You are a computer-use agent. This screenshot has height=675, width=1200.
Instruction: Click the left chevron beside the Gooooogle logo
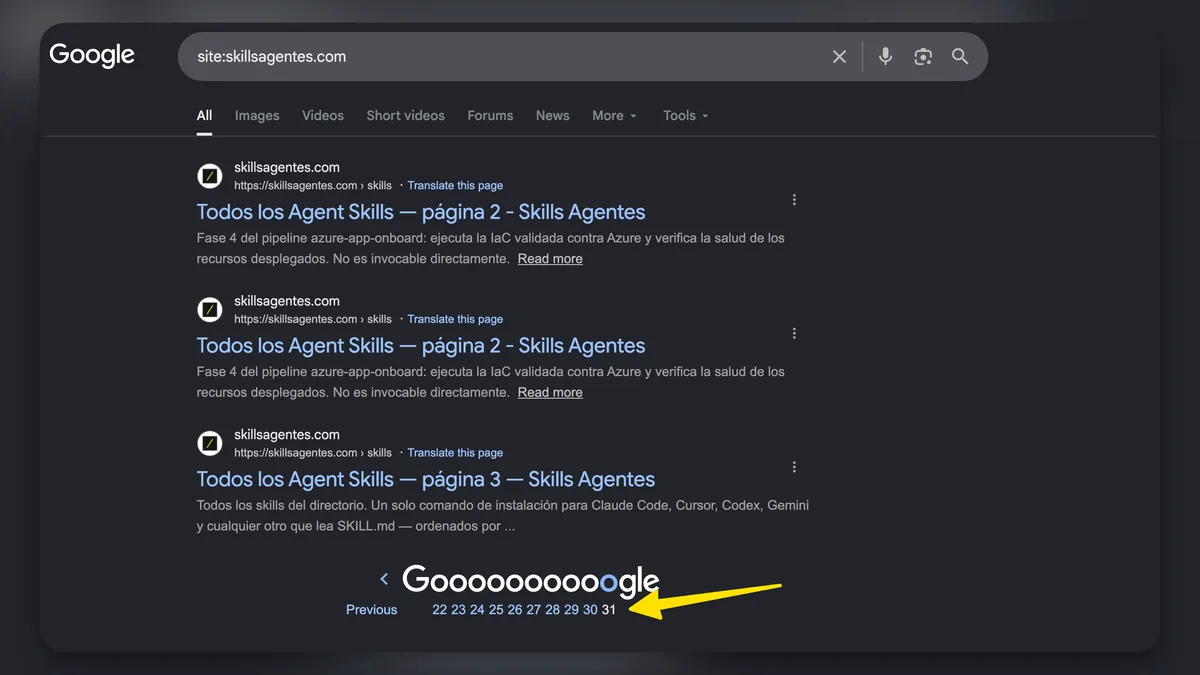(x=384, y=579)
